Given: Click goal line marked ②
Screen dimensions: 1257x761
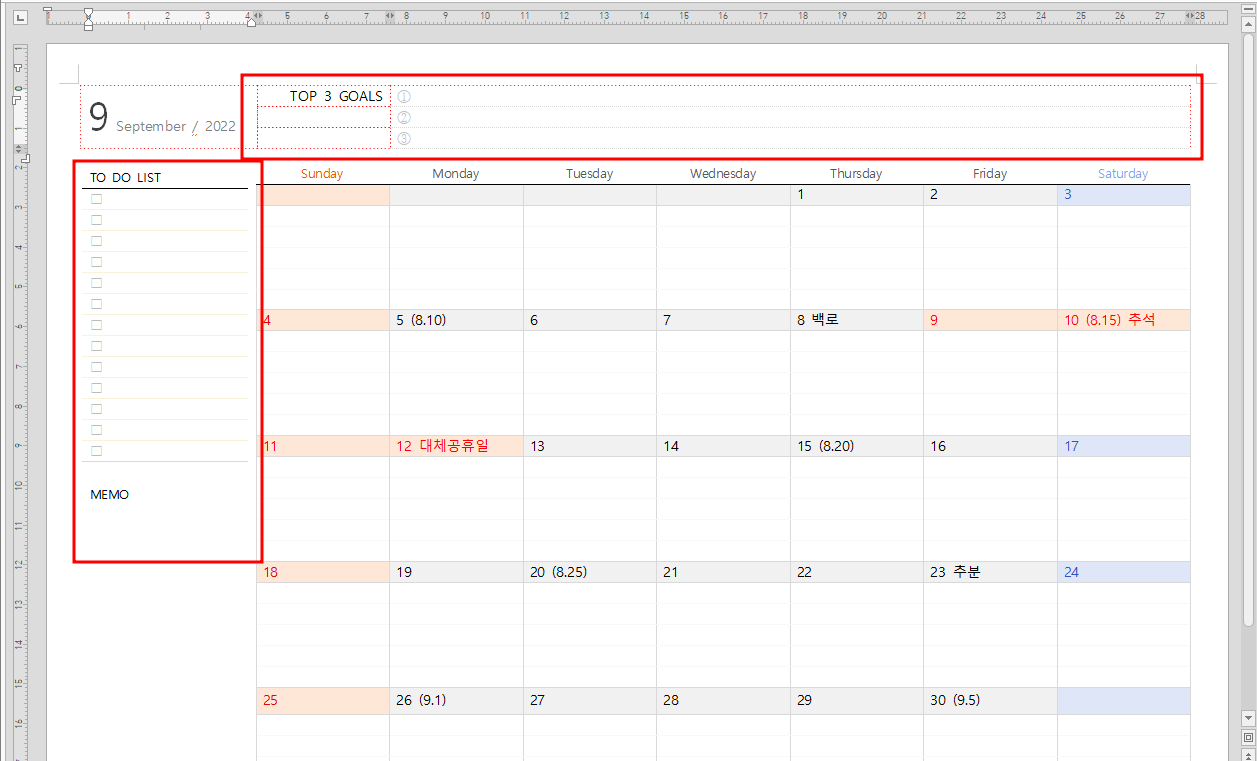Looking at the screenshot, I should click(x=791, y=118).
